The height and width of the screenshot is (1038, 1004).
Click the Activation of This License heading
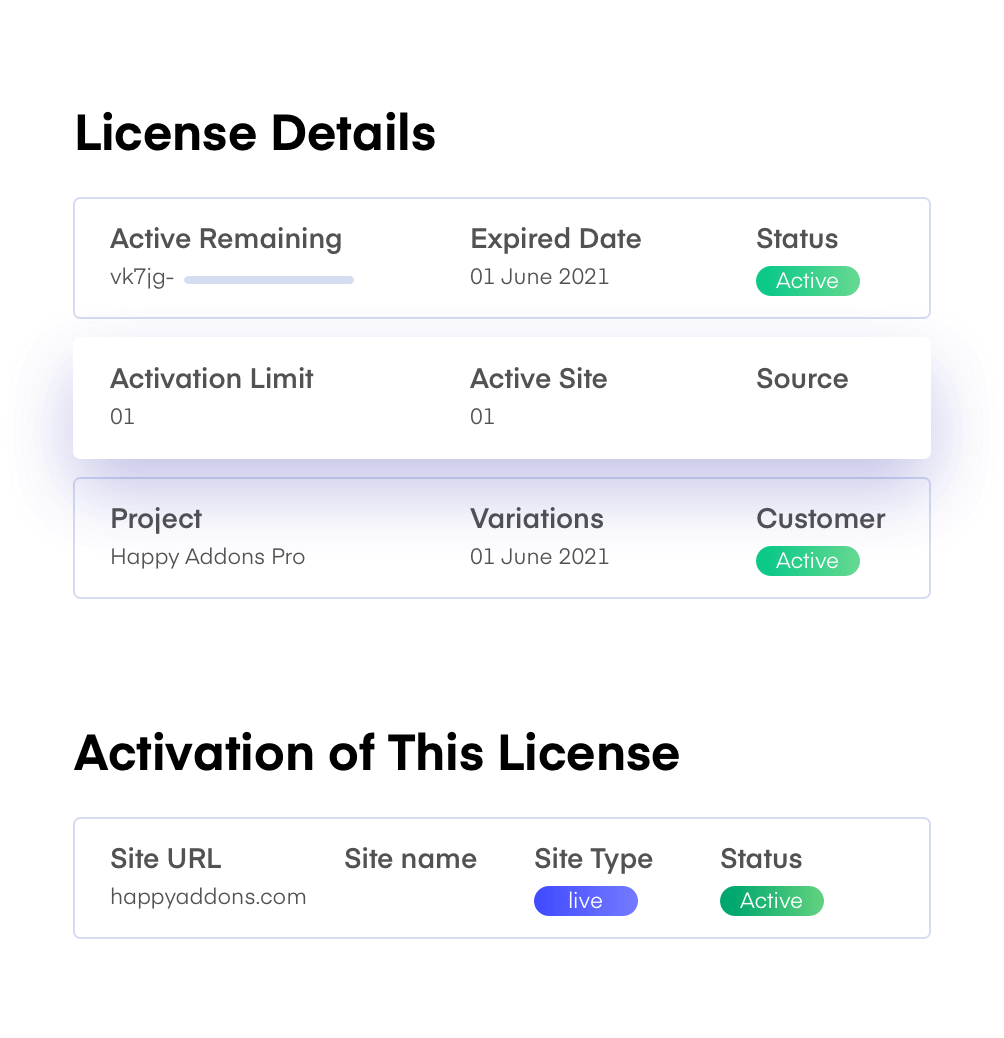(377, 753)
